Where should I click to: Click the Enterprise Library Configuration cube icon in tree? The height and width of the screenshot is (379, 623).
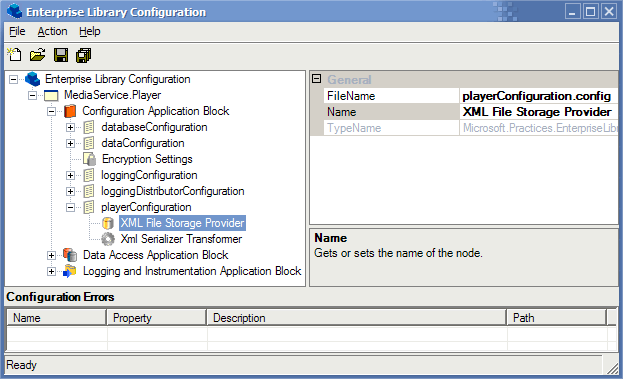(32, 79)
